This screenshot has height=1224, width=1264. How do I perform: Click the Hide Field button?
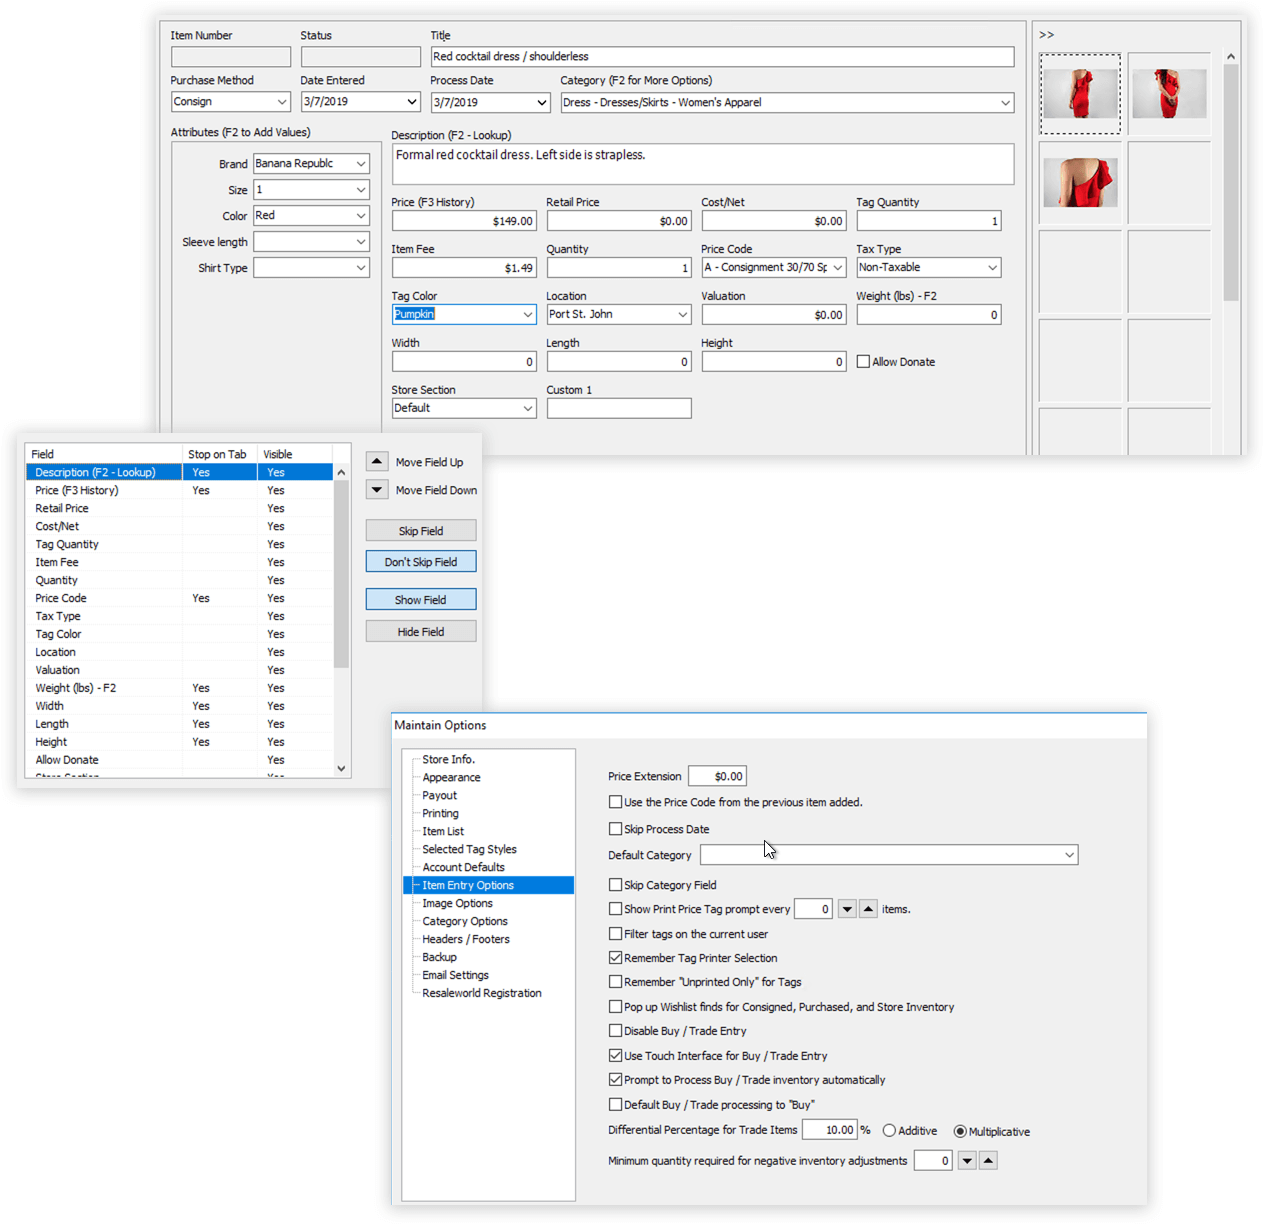(x=421, y=632)
